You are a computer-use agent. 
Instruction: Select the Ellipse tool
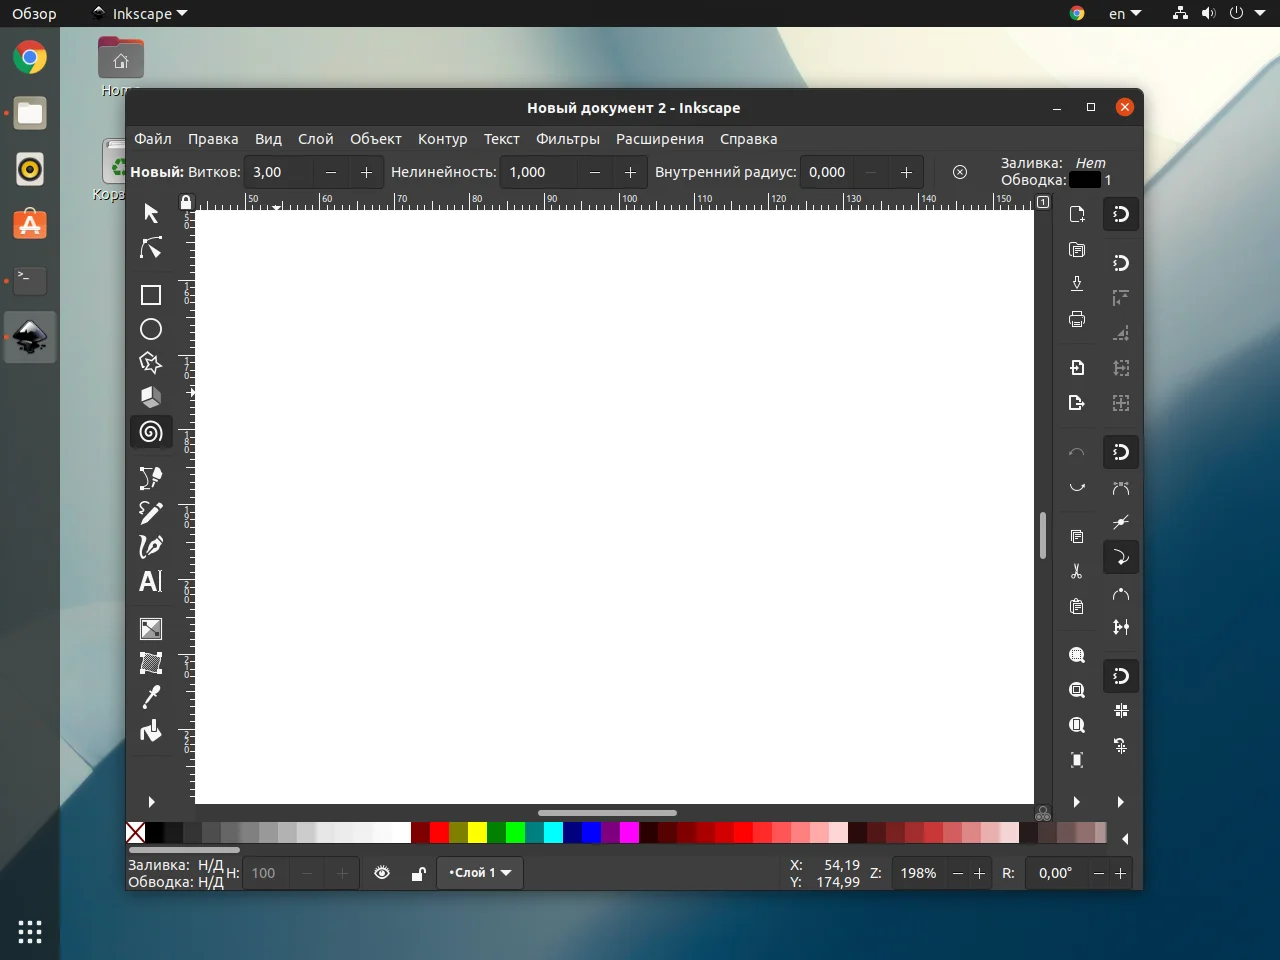(151, 329)
